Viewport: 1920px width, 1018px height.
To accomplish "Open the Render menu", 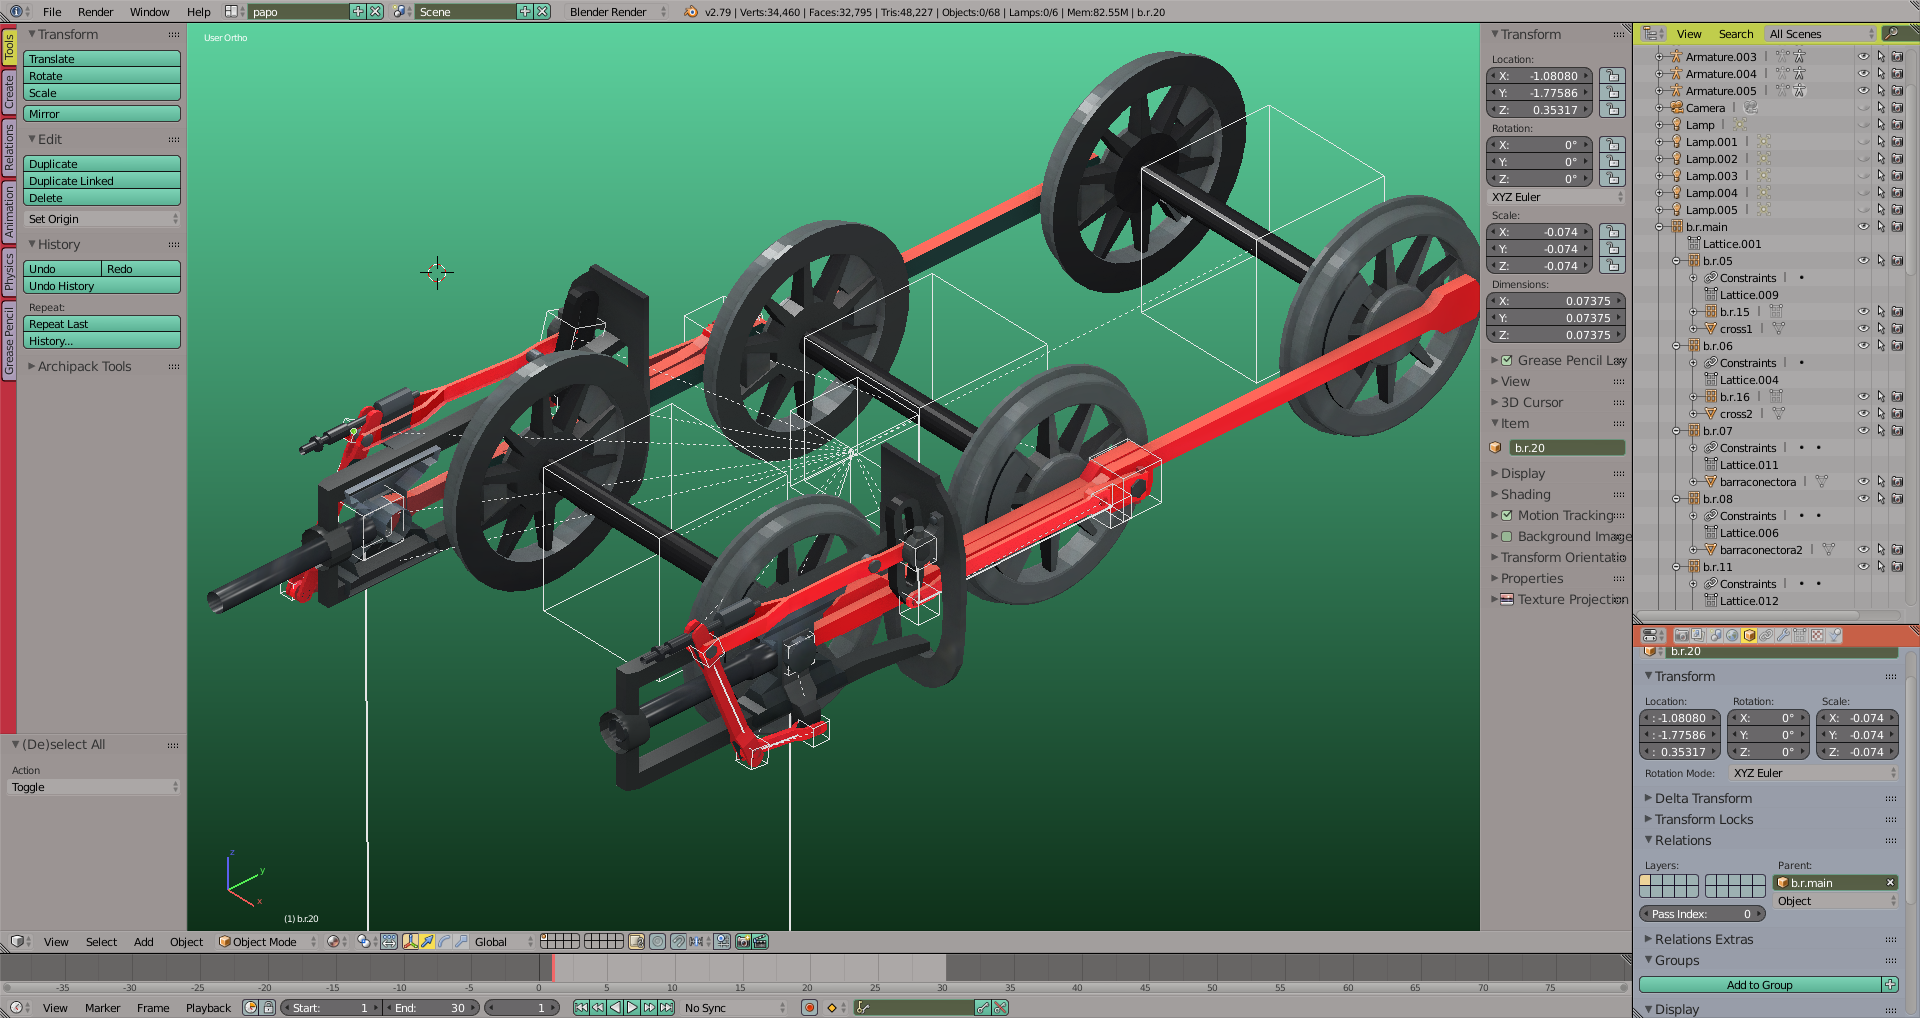I will pos(95,12).
